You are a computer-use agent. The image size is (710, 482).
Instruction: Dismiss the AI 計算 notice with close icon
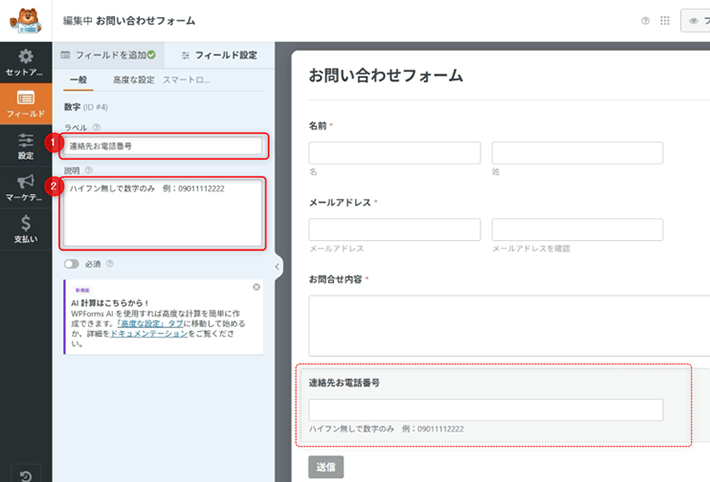[256, 287]
